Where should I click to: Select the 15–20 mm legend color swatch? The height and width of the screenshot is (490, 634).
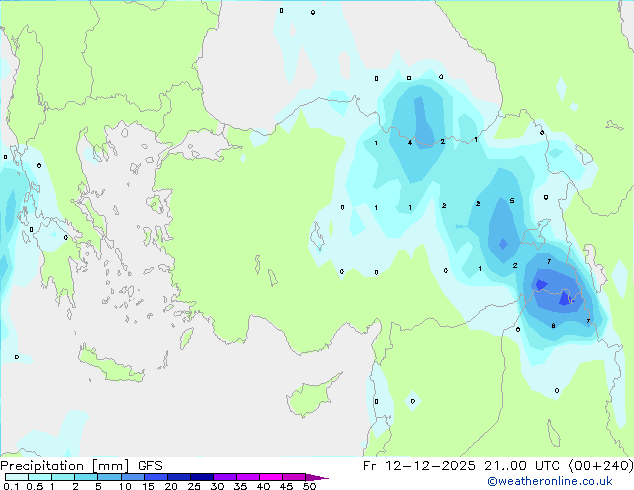click(155, 477)
